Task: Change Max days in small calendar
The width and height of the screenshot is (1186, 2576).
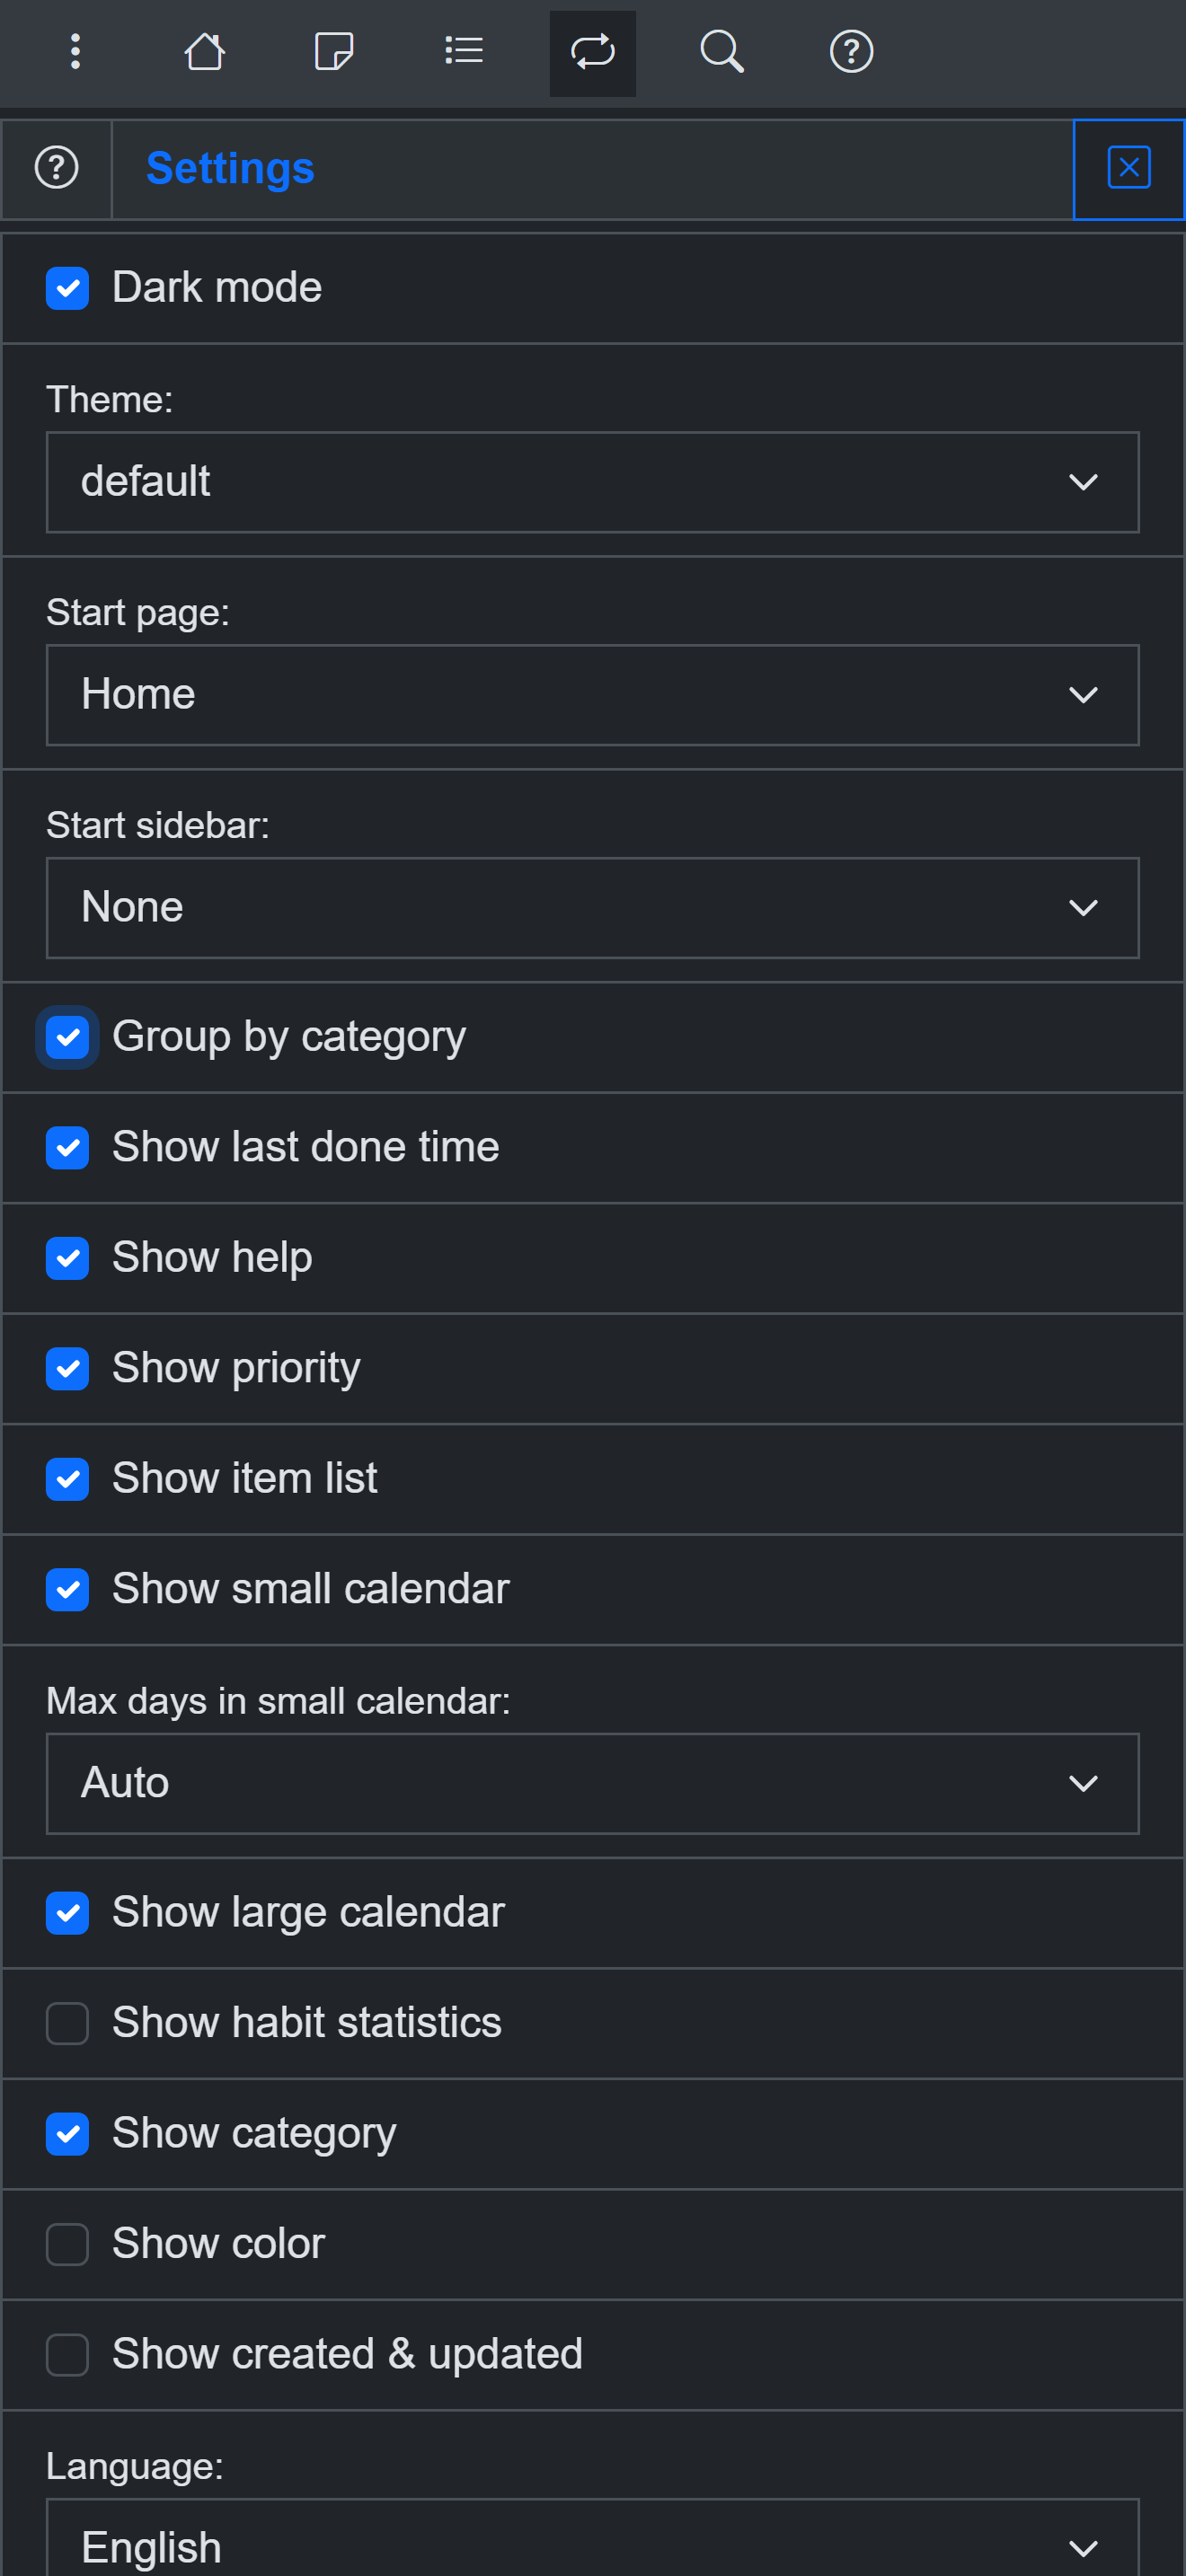Action: 593,1783
